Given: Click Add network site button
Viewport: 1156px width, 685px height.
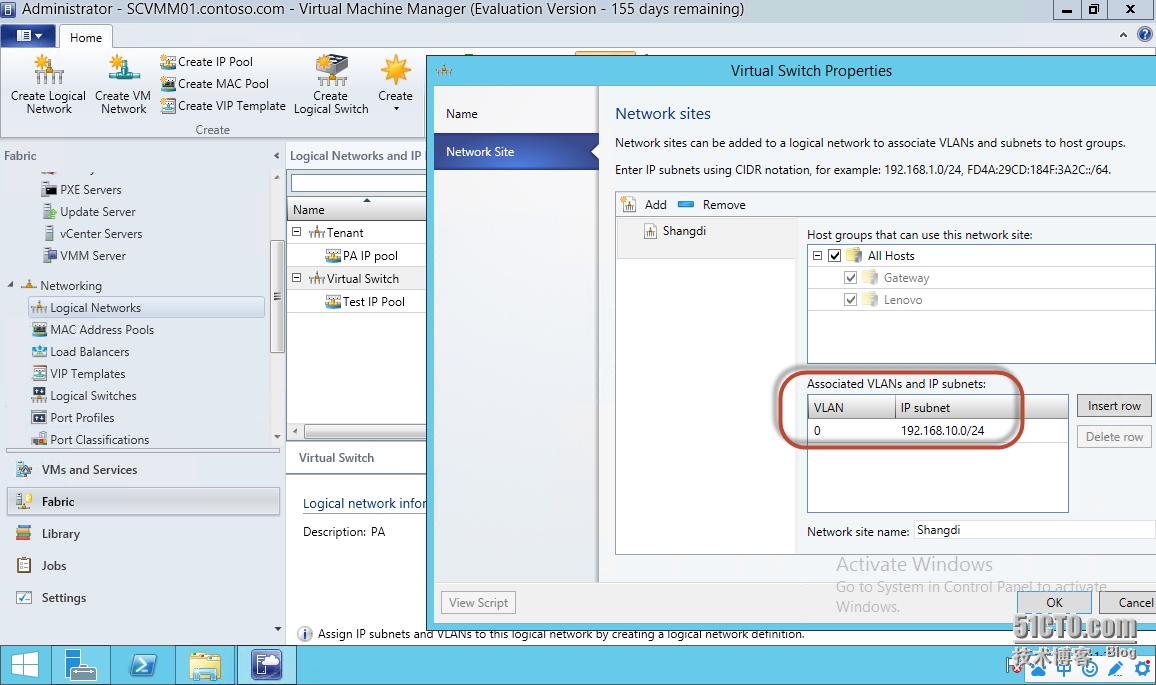Looking at the screenshot, I should coord(644,204).
